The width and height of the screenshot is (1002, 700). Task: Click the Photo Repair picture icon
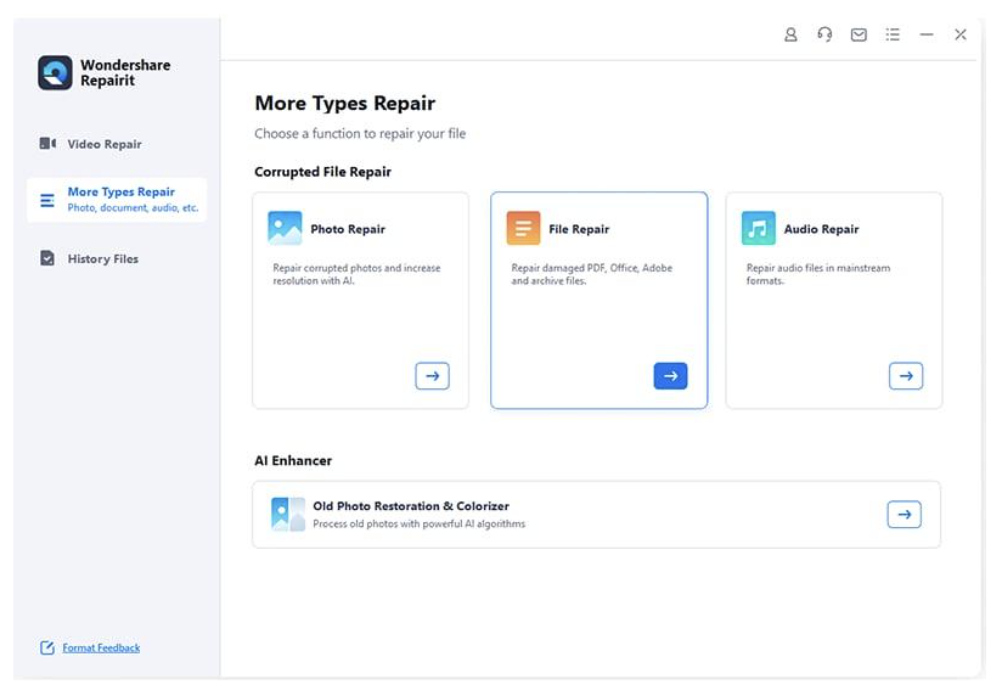(x=285, y=228)
